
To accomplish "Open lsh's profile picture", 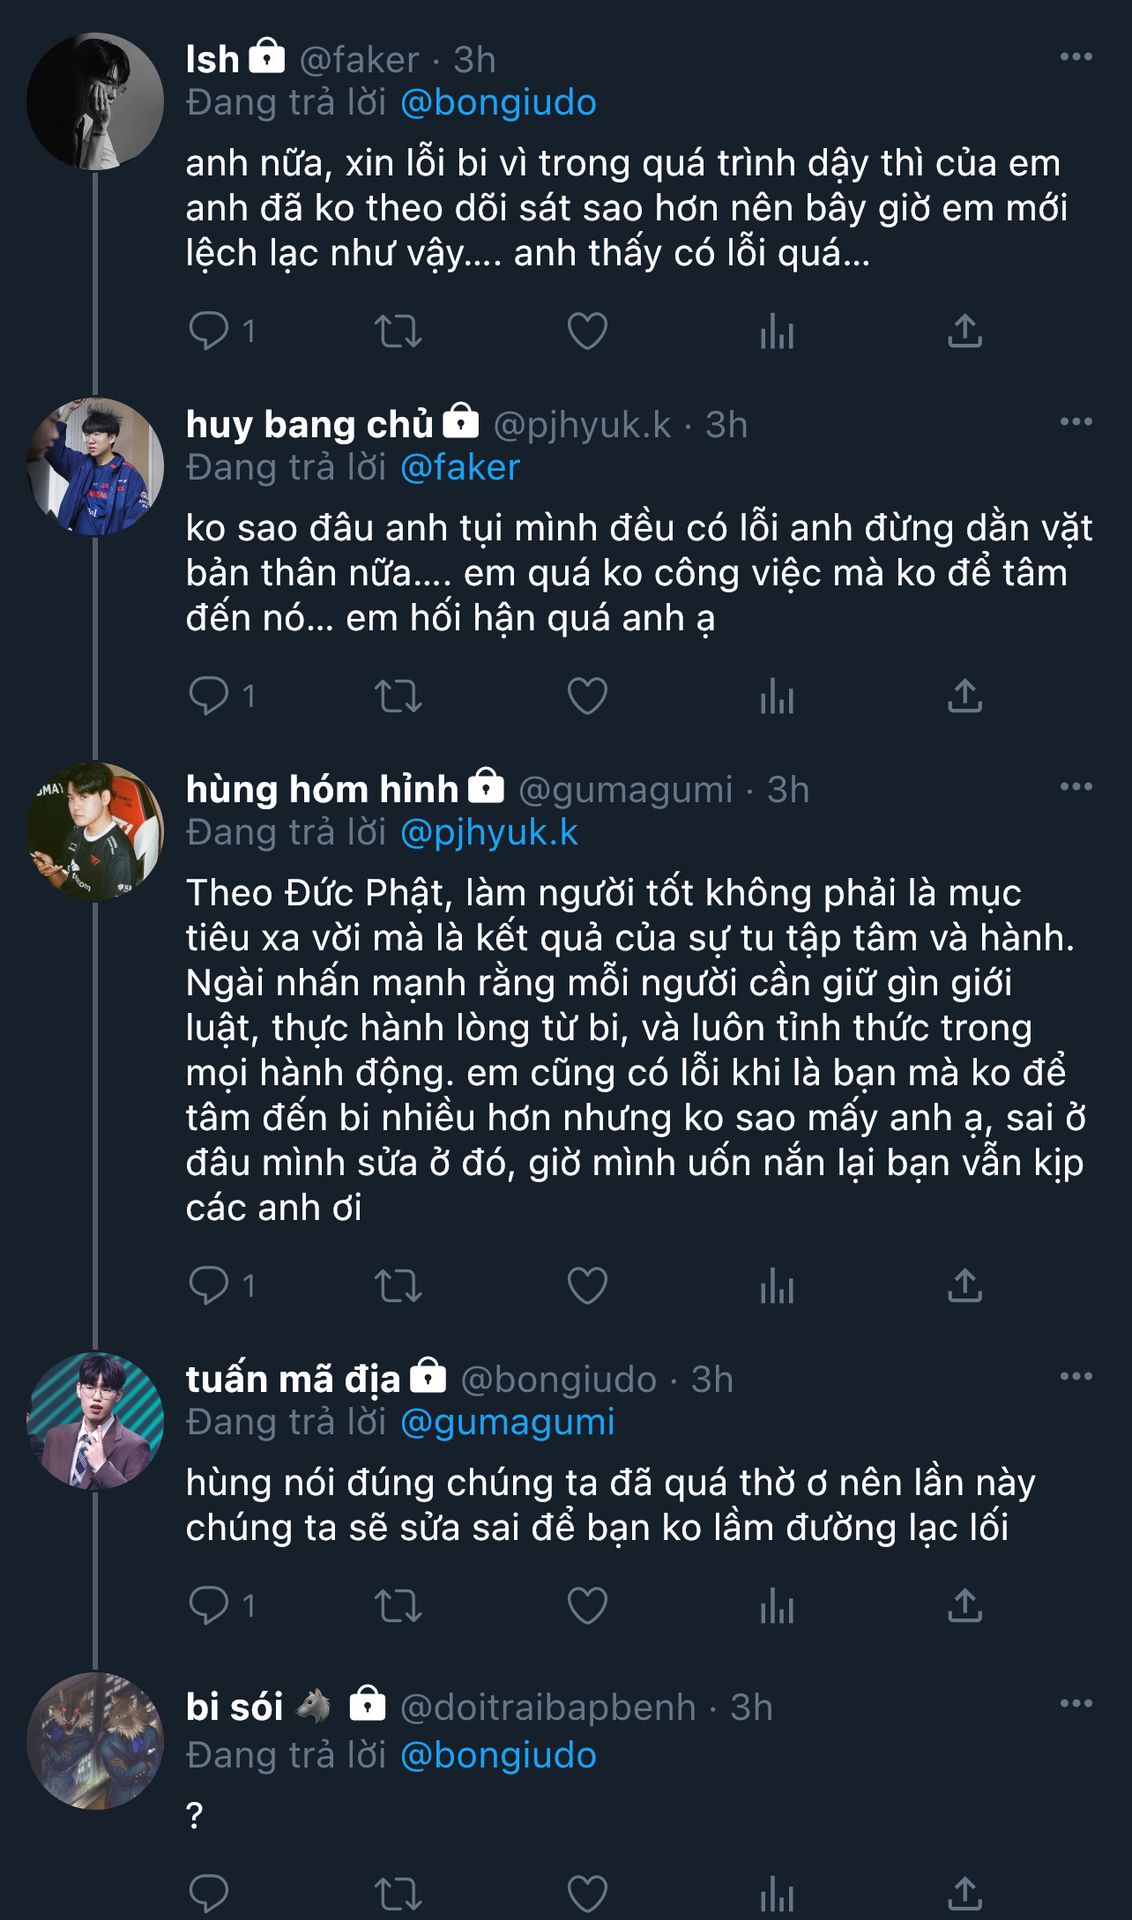I will 95,102.
